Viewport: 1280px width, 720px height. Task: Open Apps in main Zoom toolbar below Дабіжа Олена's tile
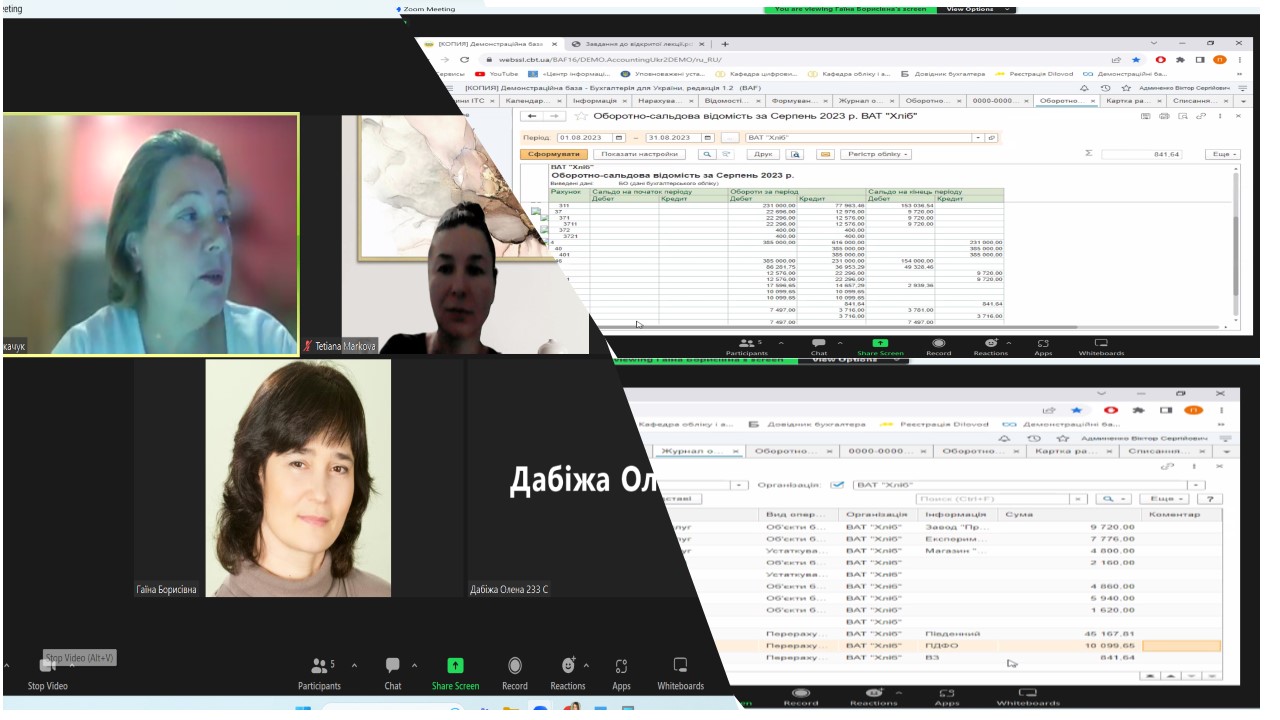tap(621, 674)
